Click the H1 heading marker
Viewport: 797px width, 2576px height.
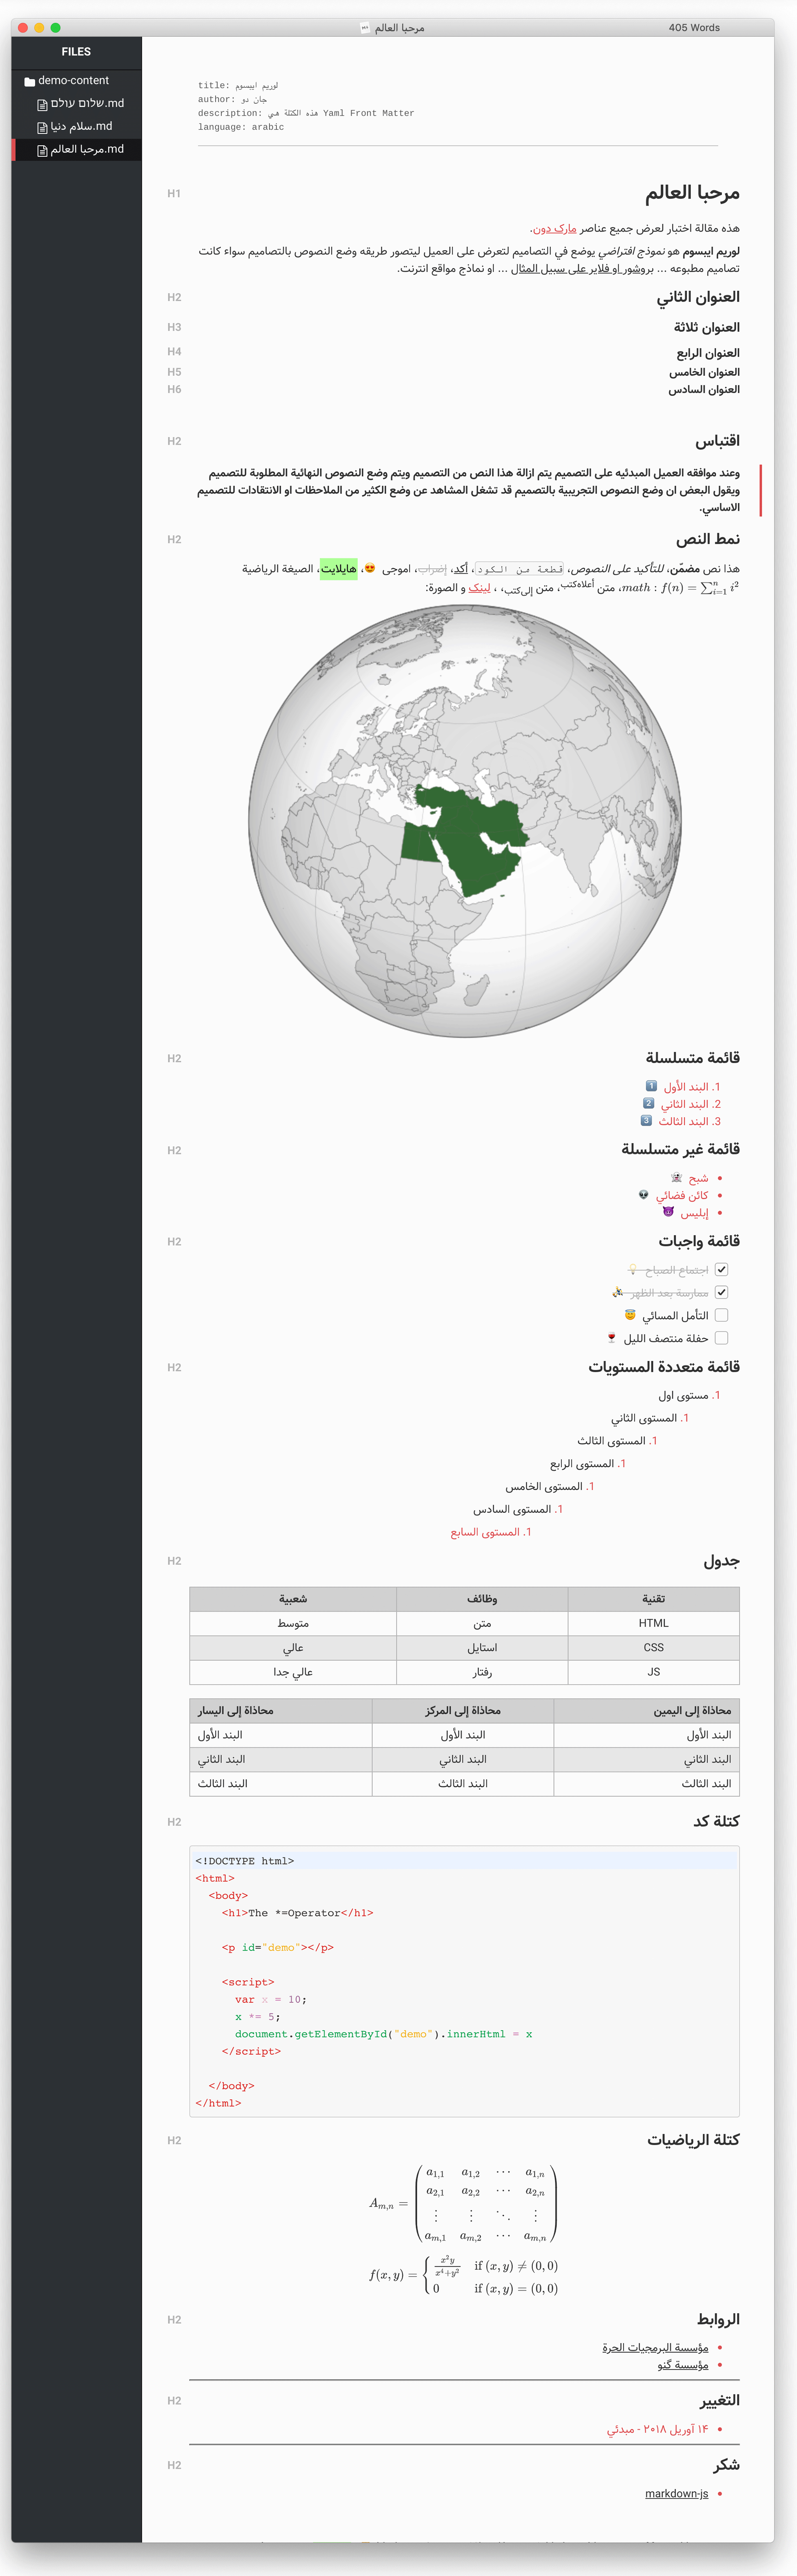tap(174, 193)
